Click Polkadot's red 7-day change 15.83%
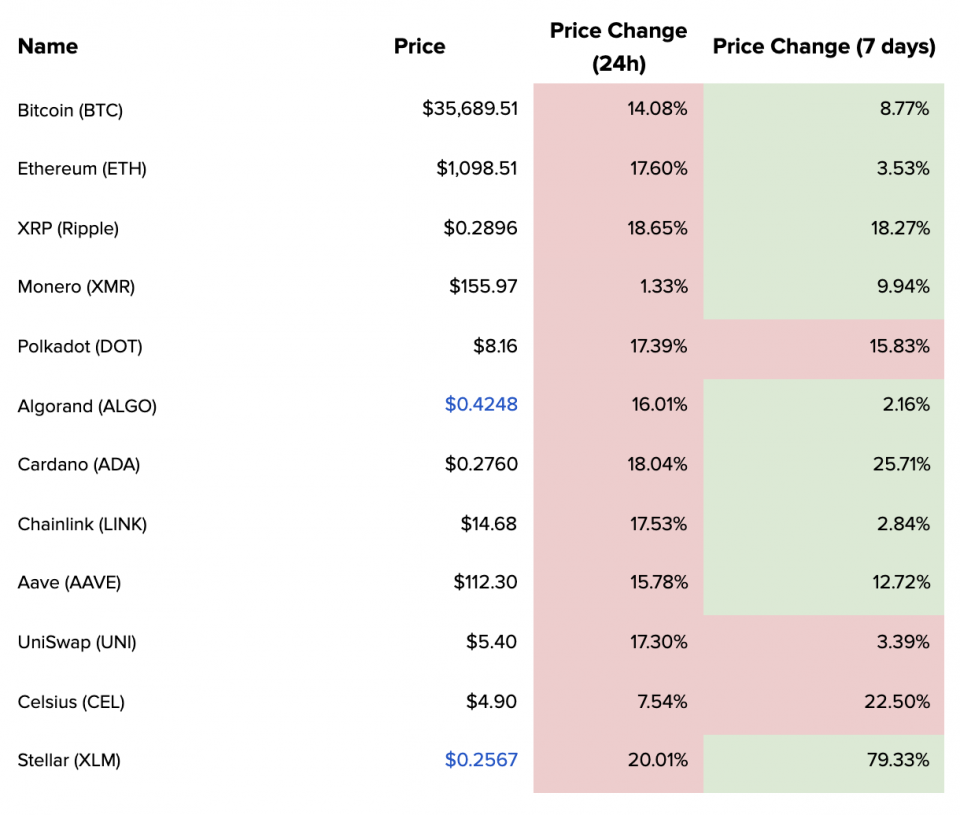The image size is (960, 815). click(x=897, y=346)
